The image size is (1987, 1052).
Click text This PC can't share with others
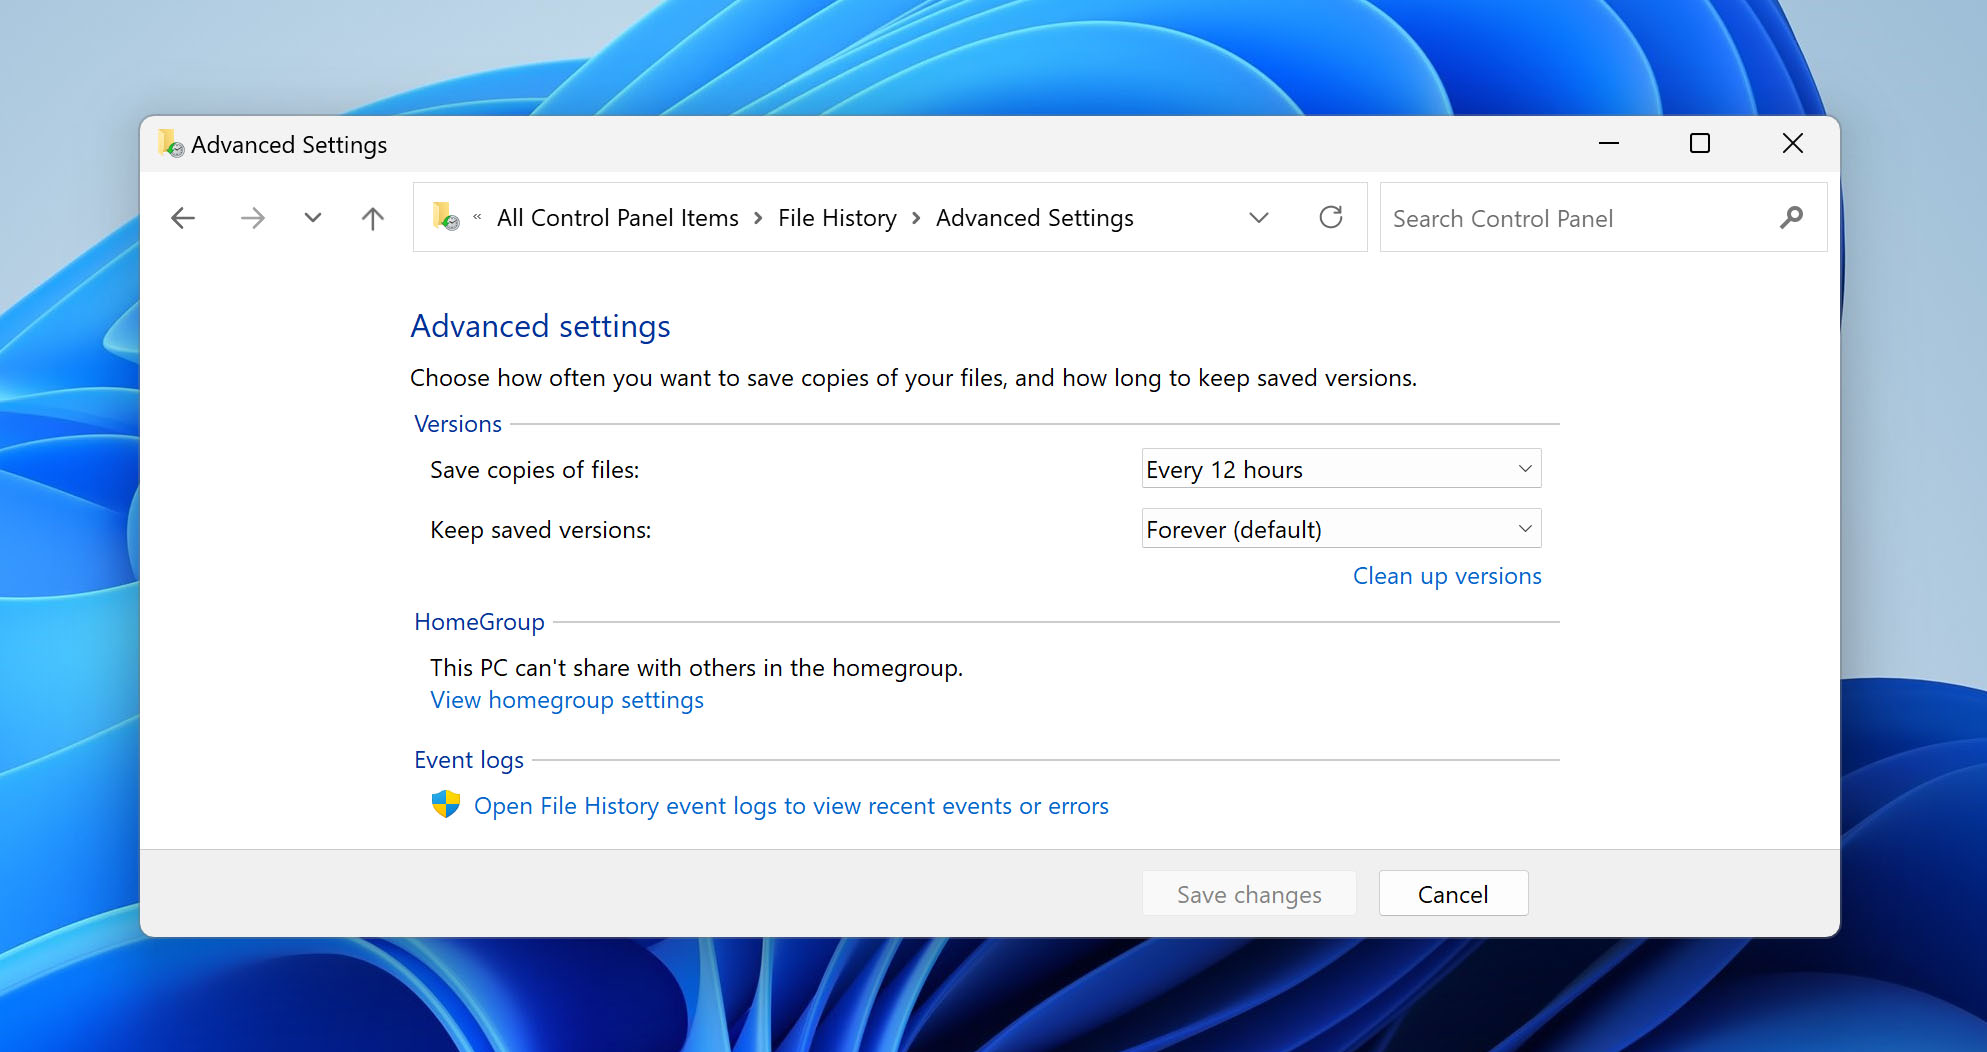697,668
